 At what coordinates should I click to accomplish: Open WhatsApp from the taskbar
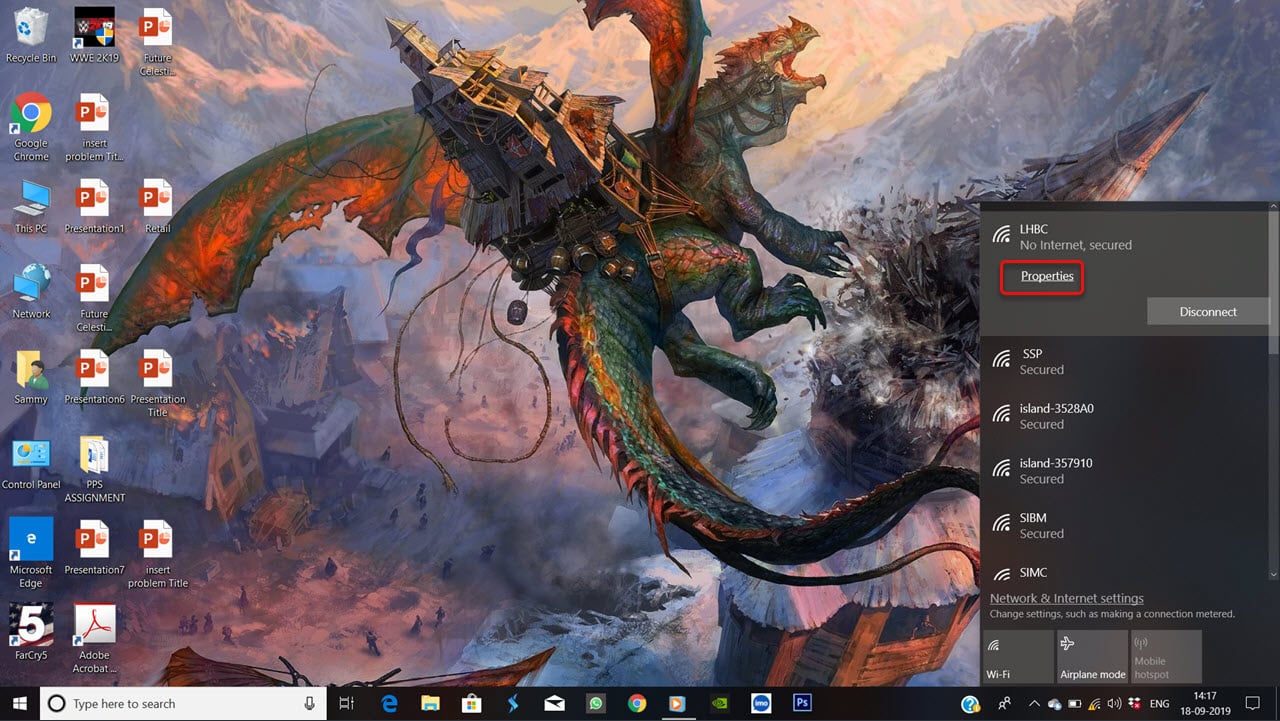[x=596, y=703]
